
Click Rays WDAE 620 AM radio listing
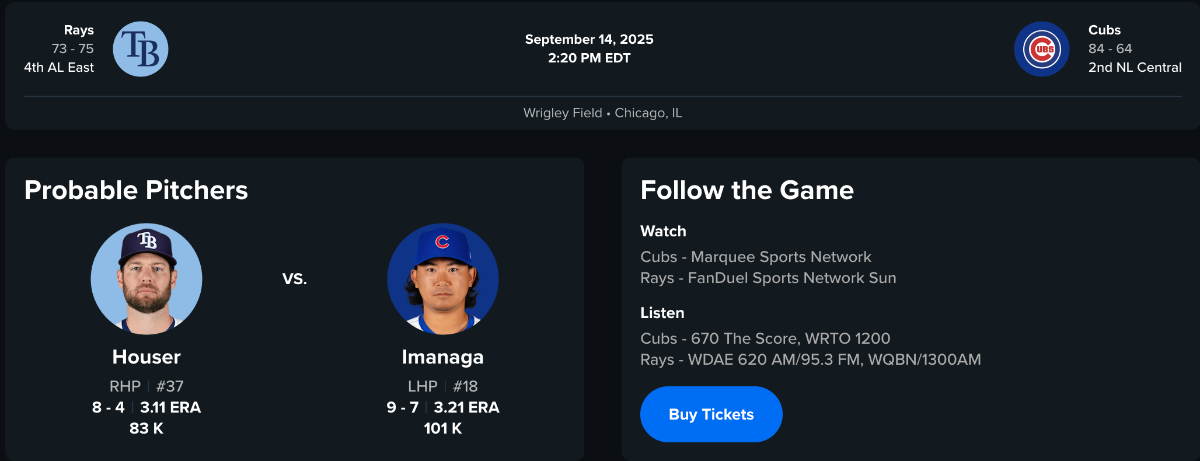click(810, 359)
